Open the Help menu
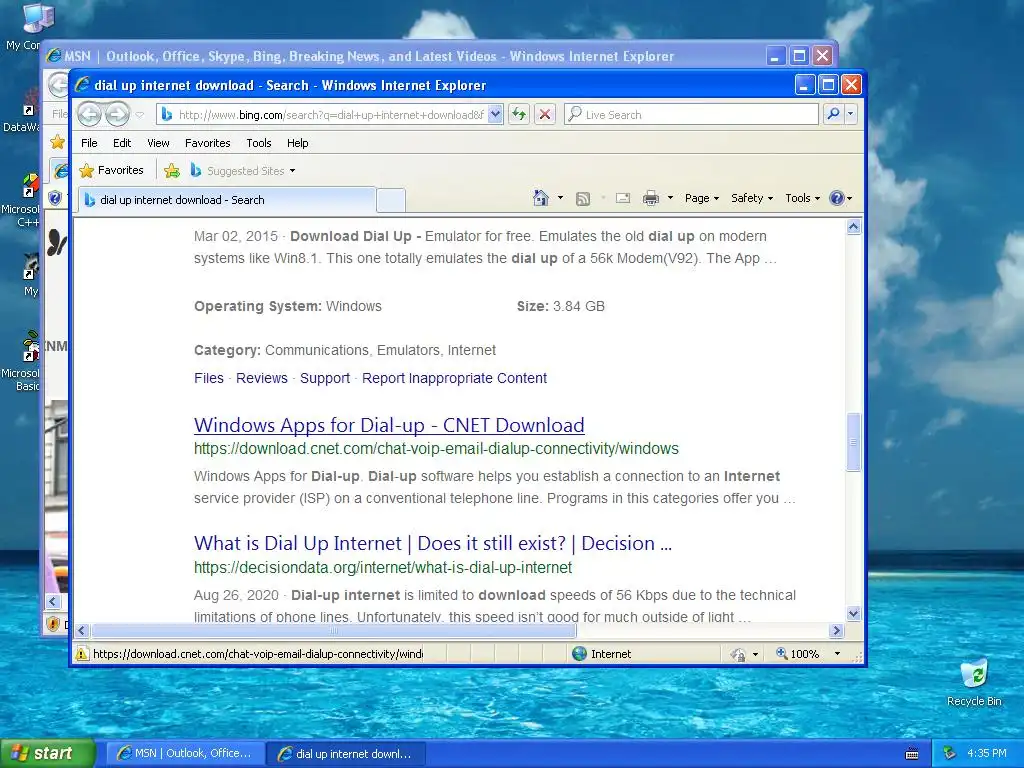Screen dimensions: 1024x768 297,143
